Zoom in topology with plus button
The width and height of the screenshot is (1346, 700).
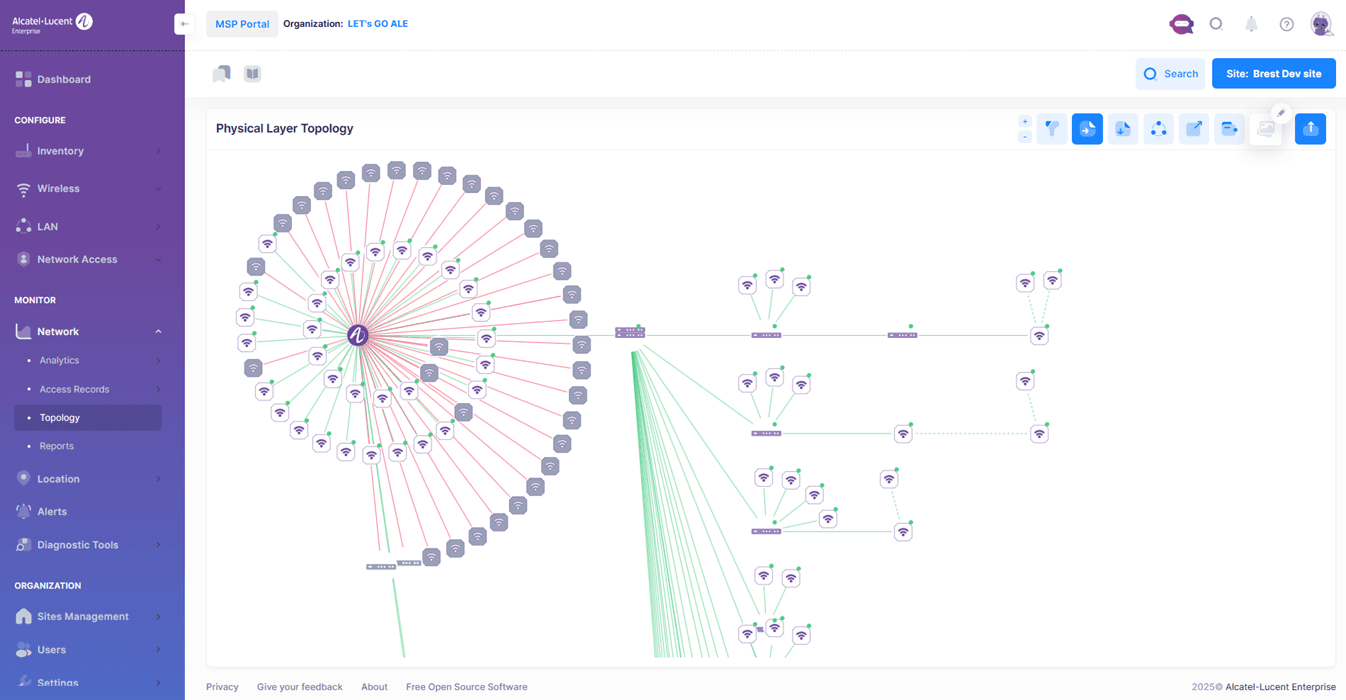pos(1025,122)
